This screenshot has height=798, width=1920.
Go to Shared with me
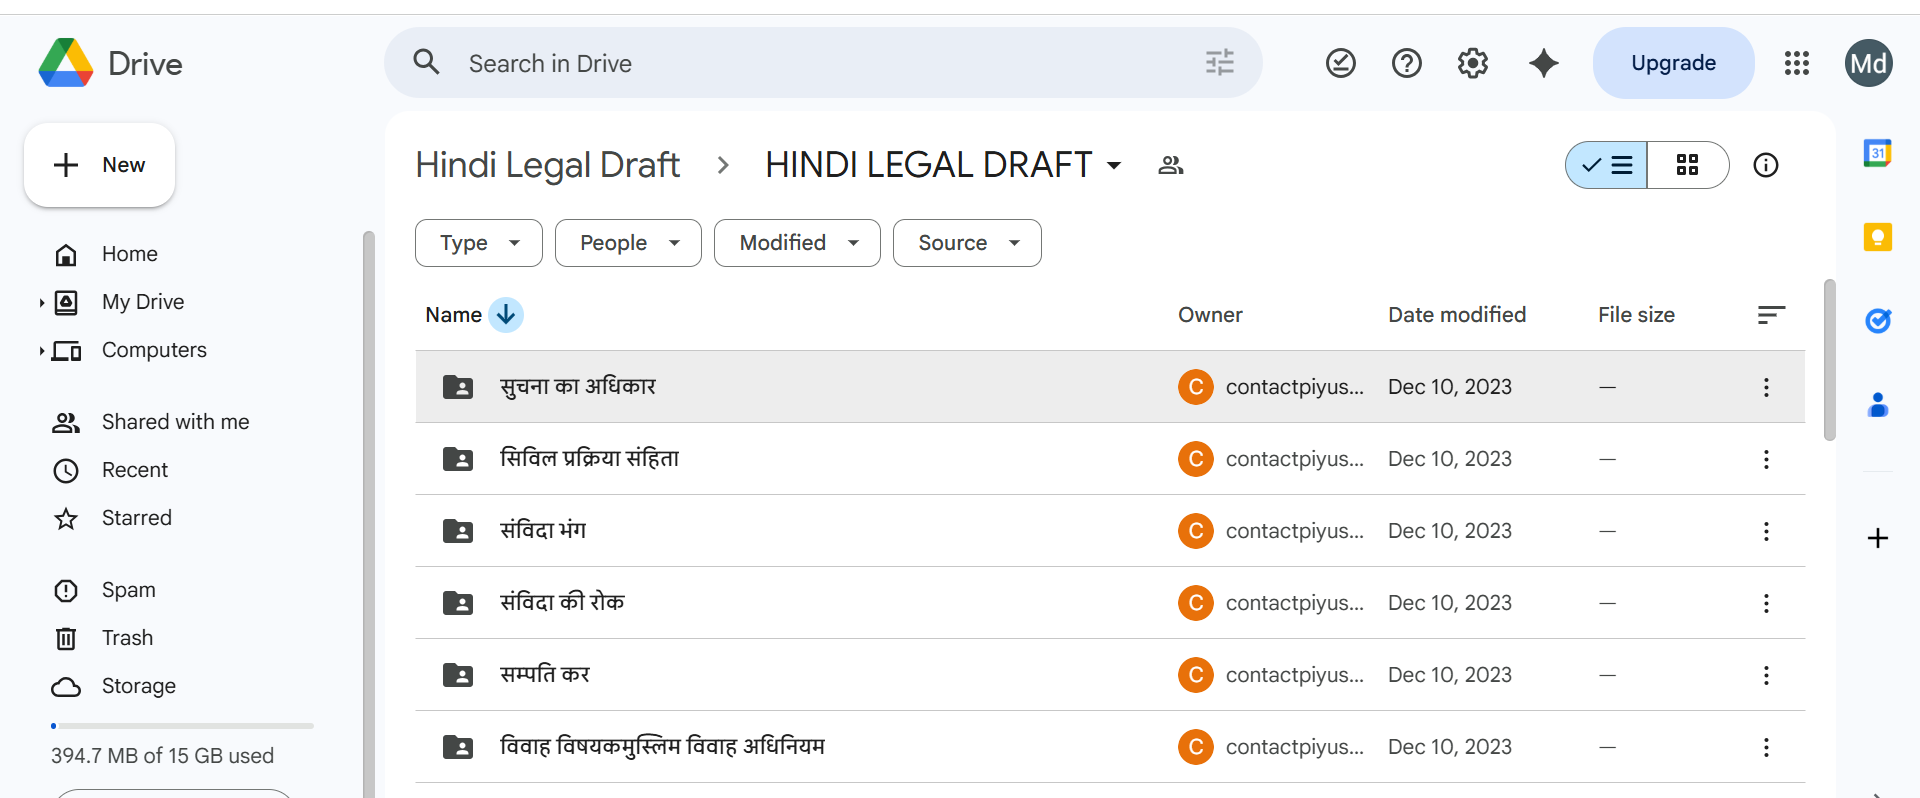tap(175, 422)
